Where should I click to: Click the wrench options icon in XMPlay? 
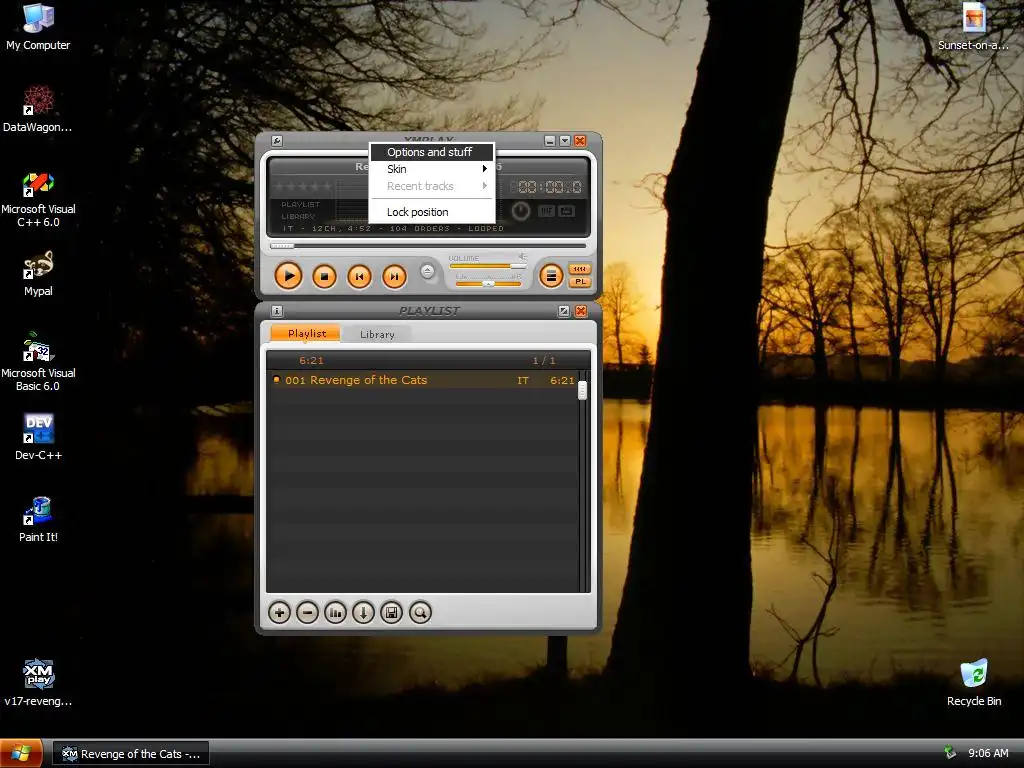(x=277, y=141)
